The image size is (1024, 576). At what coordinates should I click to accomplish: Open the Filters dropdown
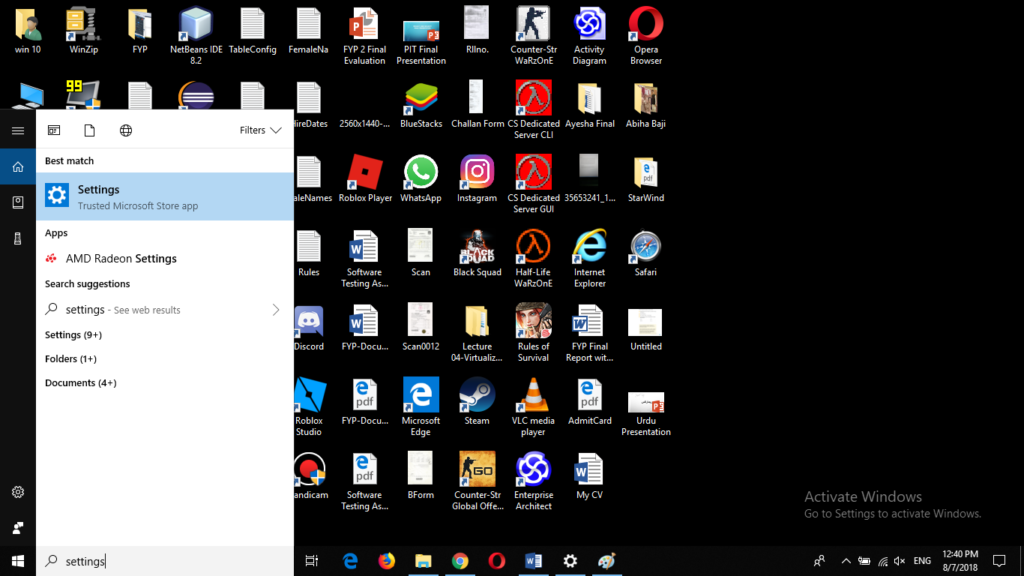click(260, 130)
